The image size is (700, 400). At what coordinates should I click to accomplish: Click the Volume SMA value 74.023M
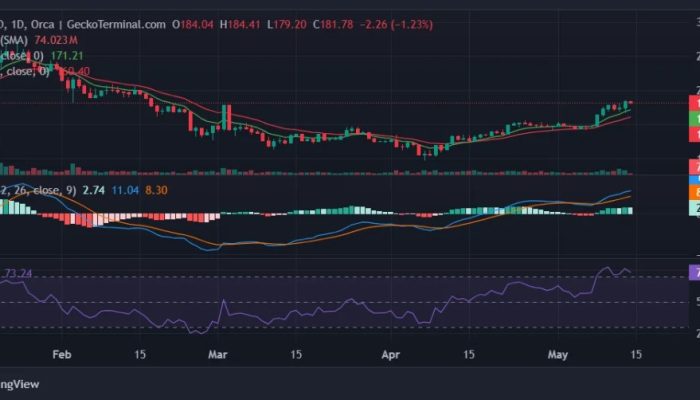[56, 39]
